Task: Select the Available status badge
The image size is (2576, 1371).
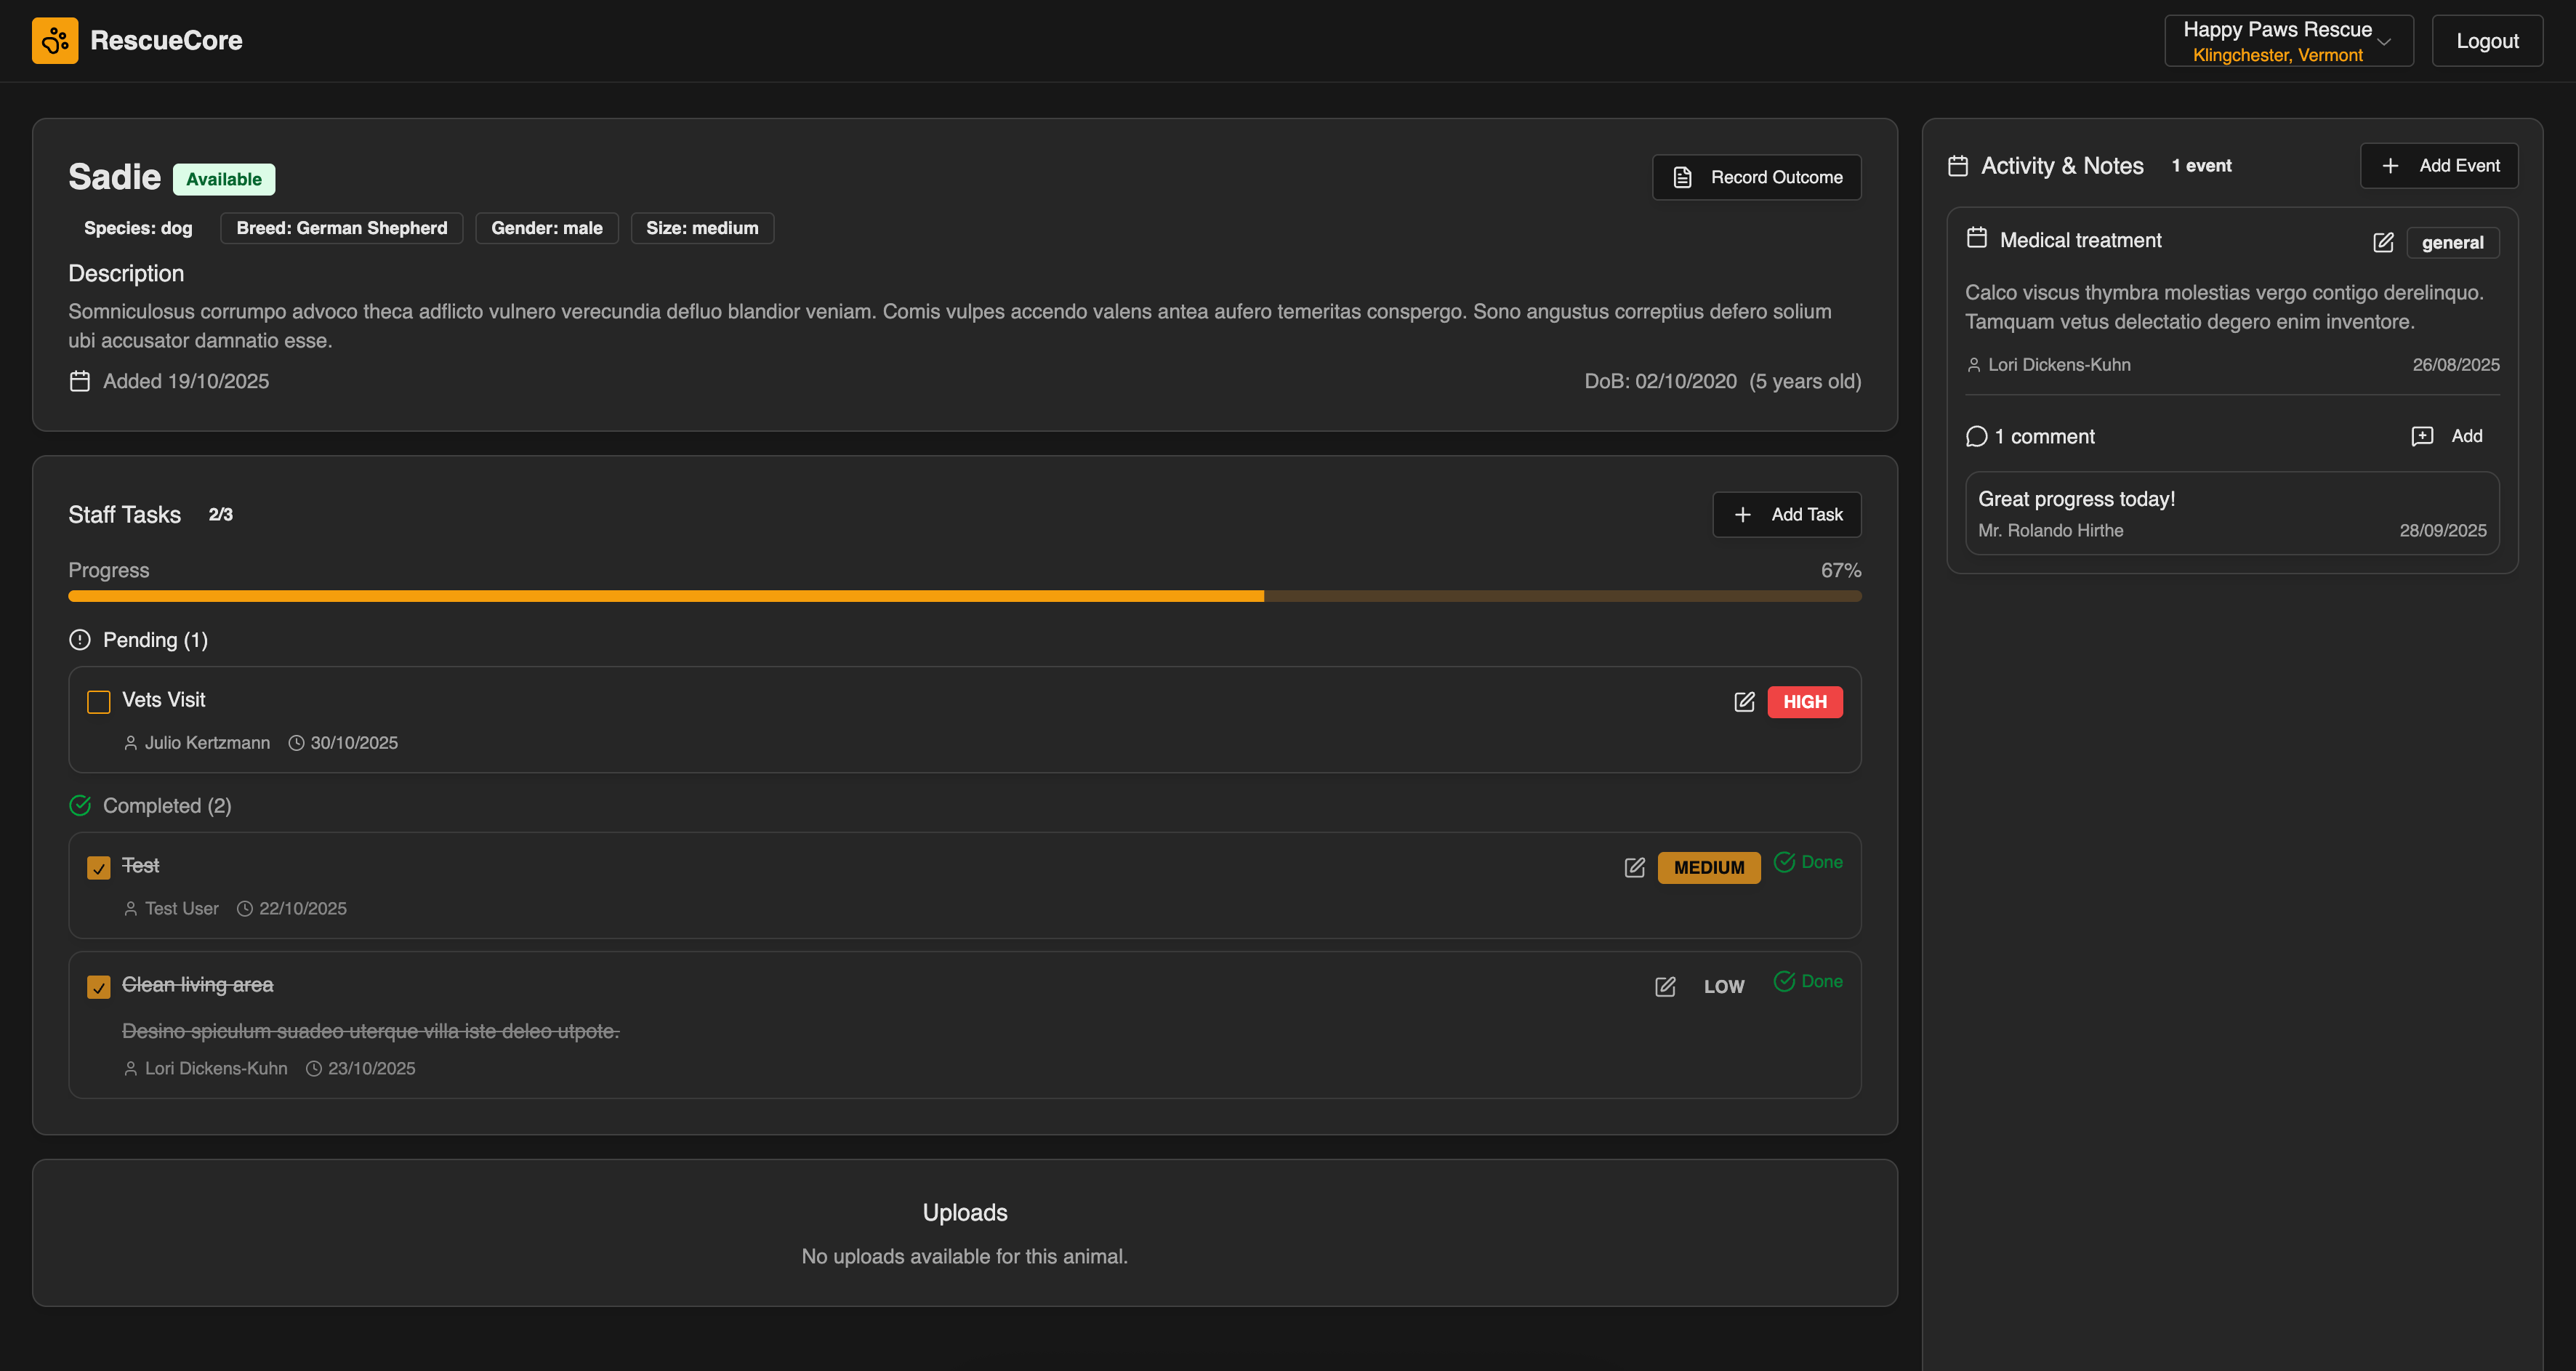Action: 224,178
